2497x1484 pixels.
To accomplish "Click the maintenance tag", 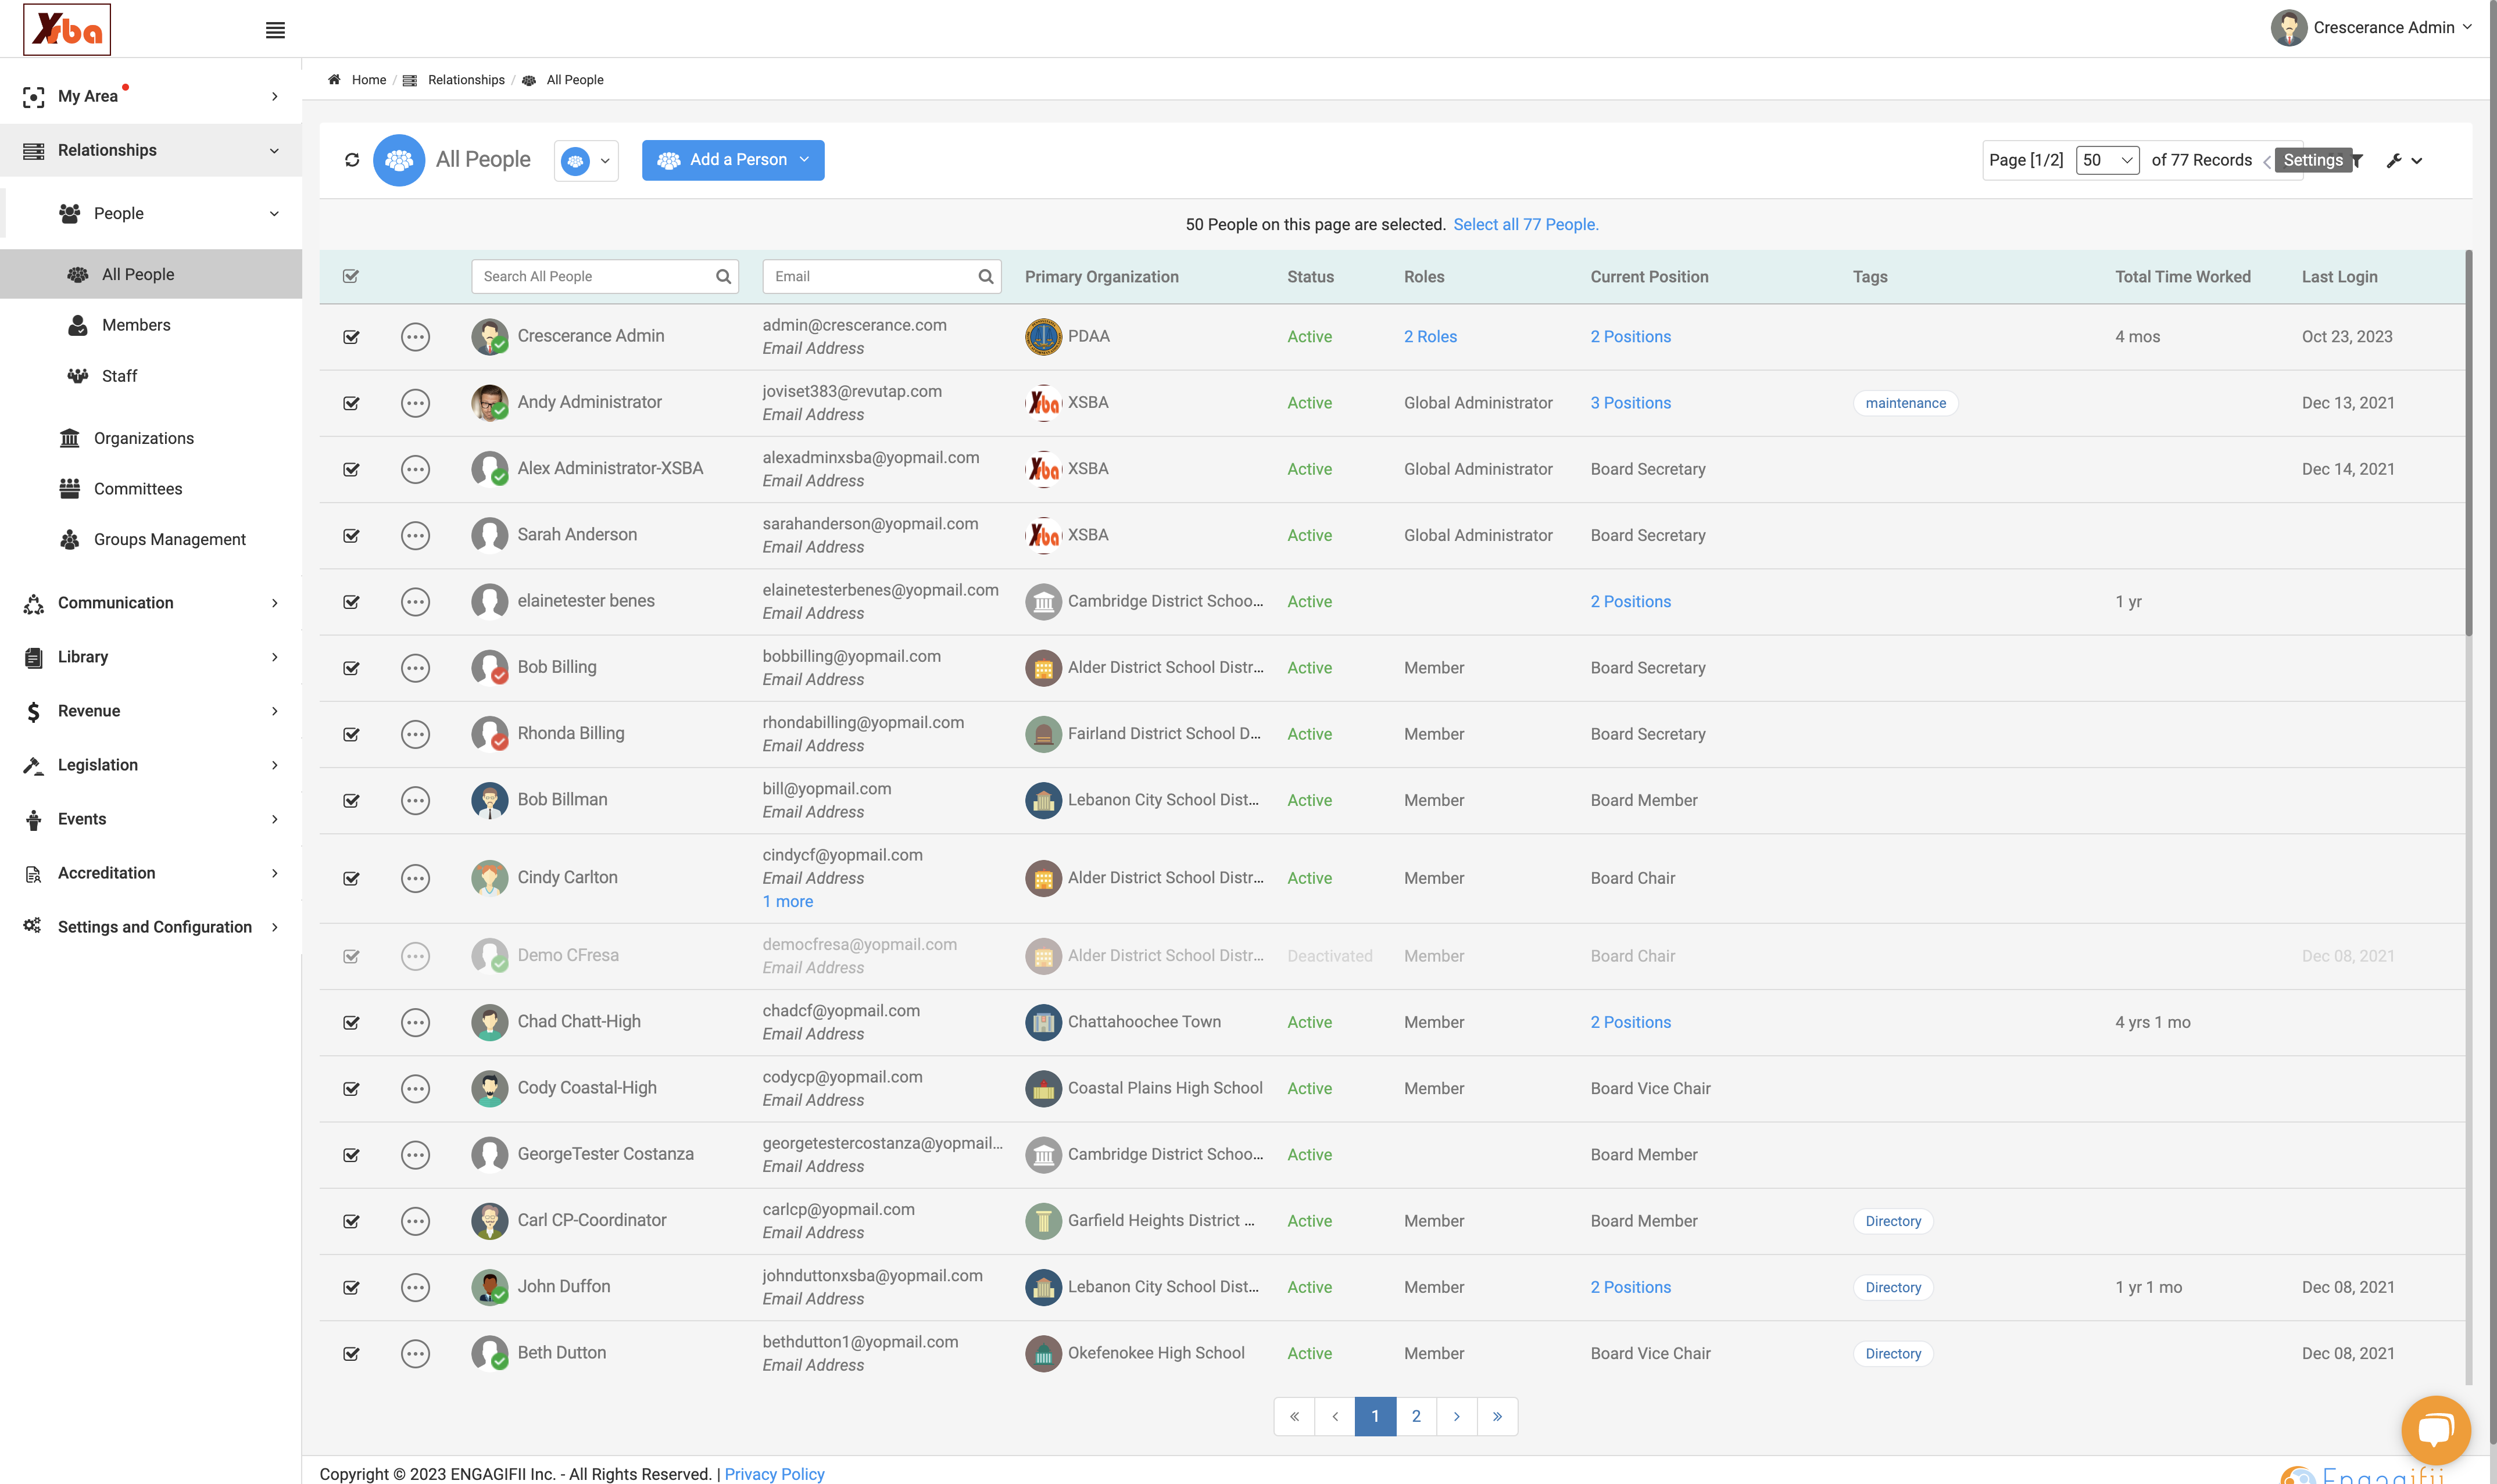I will [1905, 403].
